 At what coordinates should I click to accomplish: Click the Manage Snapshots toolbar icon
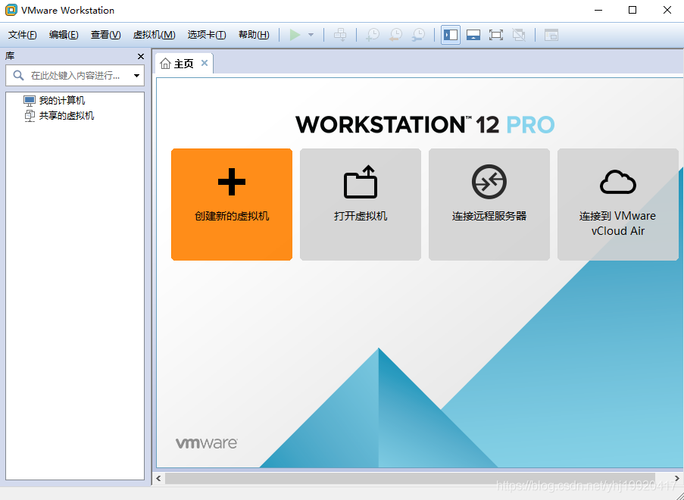point(419,35)
